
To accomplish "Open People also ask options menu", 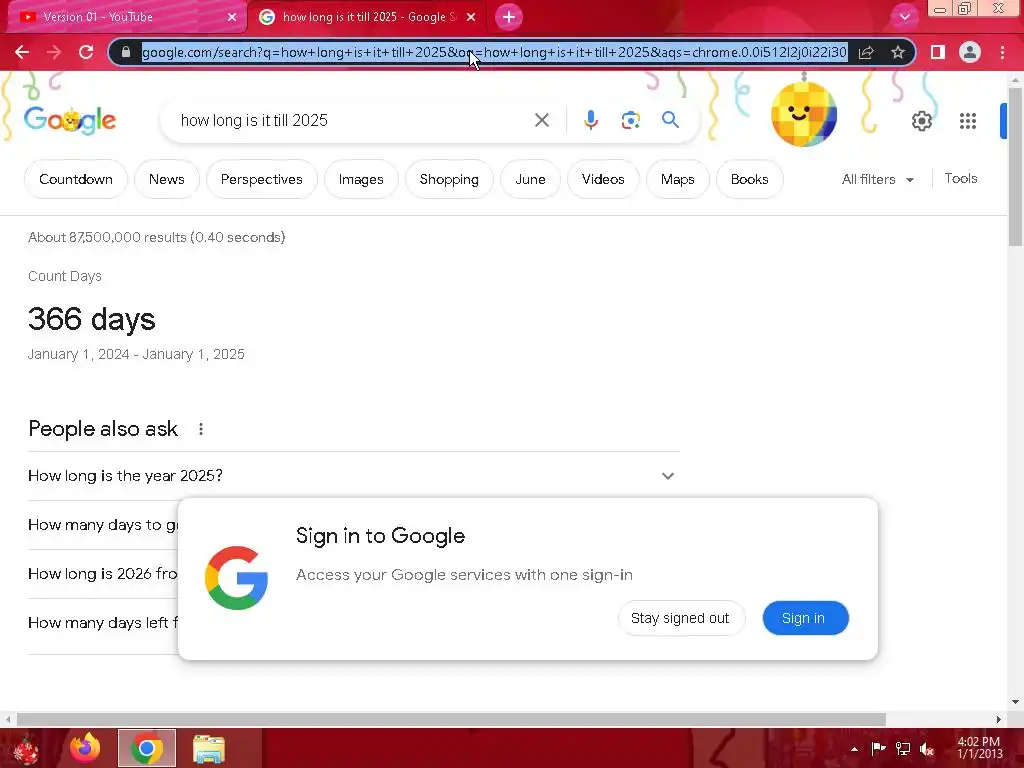I will 201,429.
